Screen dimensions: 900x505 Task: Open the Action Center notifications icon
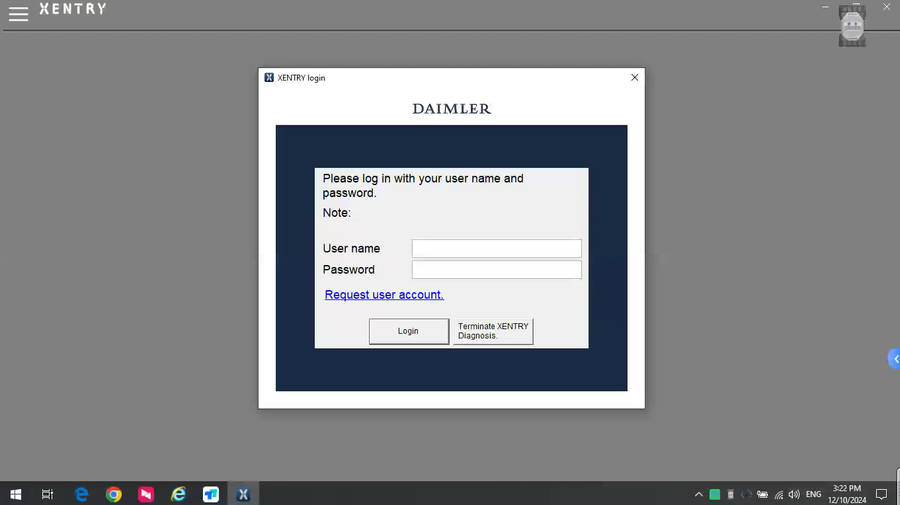(x=882, y=494)
